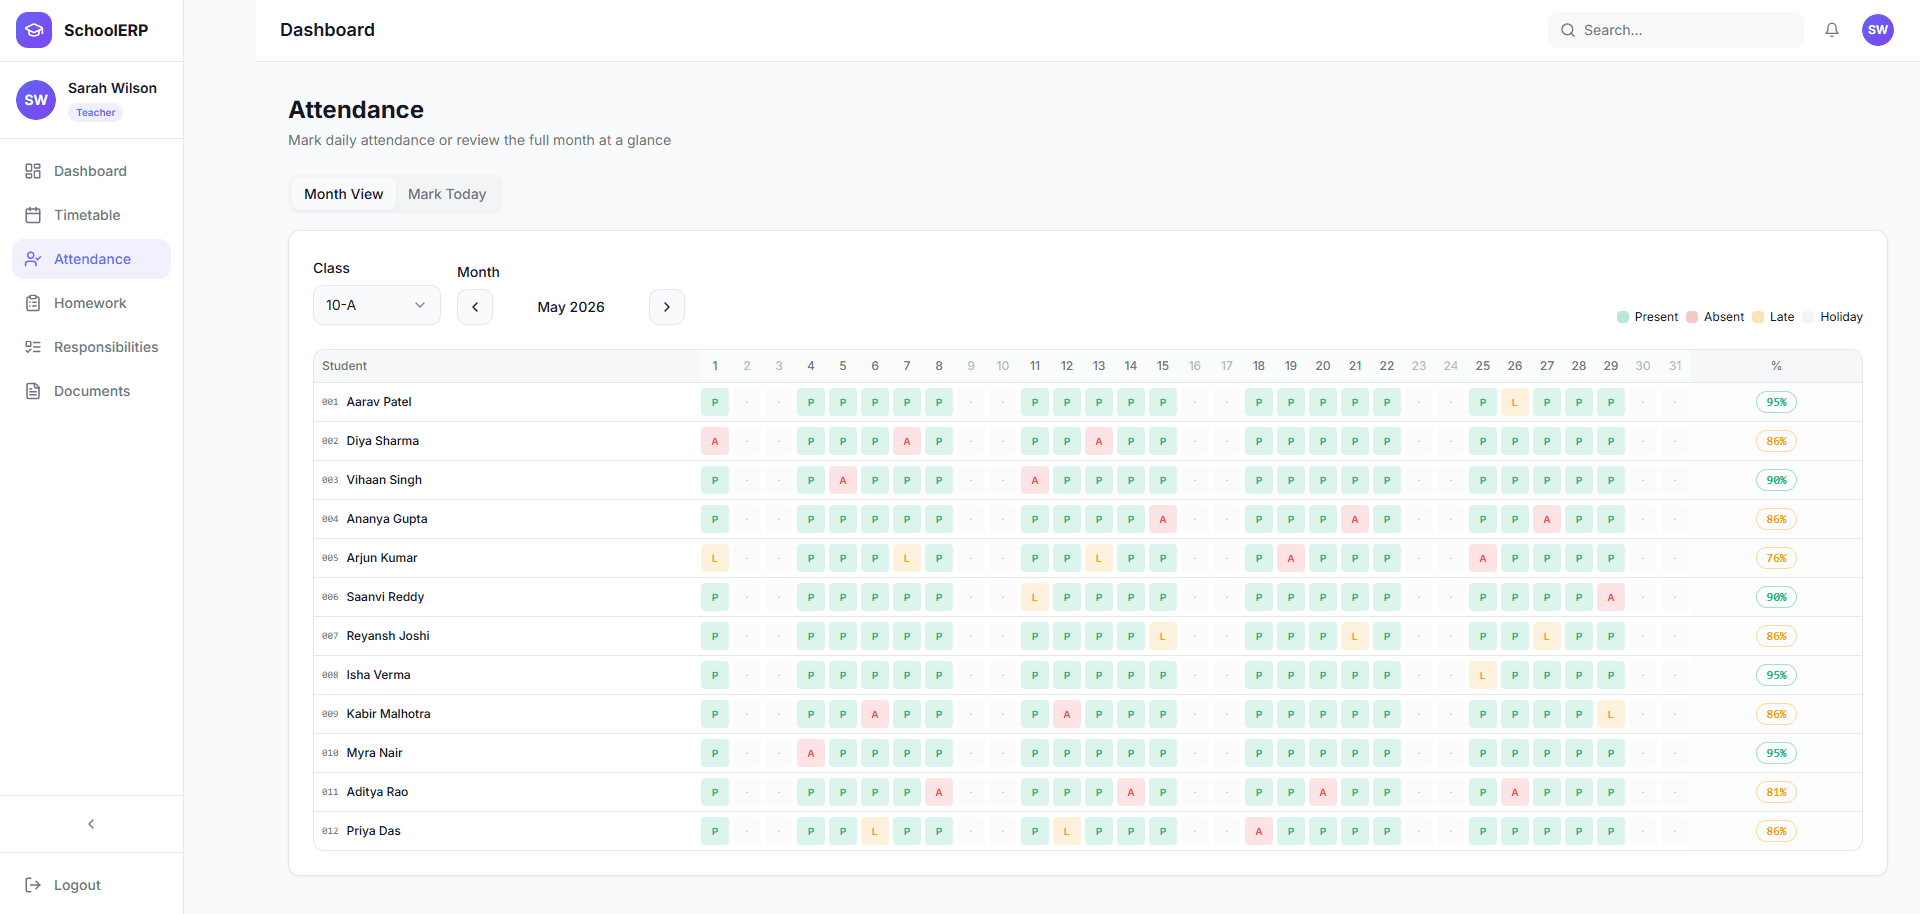Click Ananya Gupta's absent cell on day 15

[x=1163, y=519]
